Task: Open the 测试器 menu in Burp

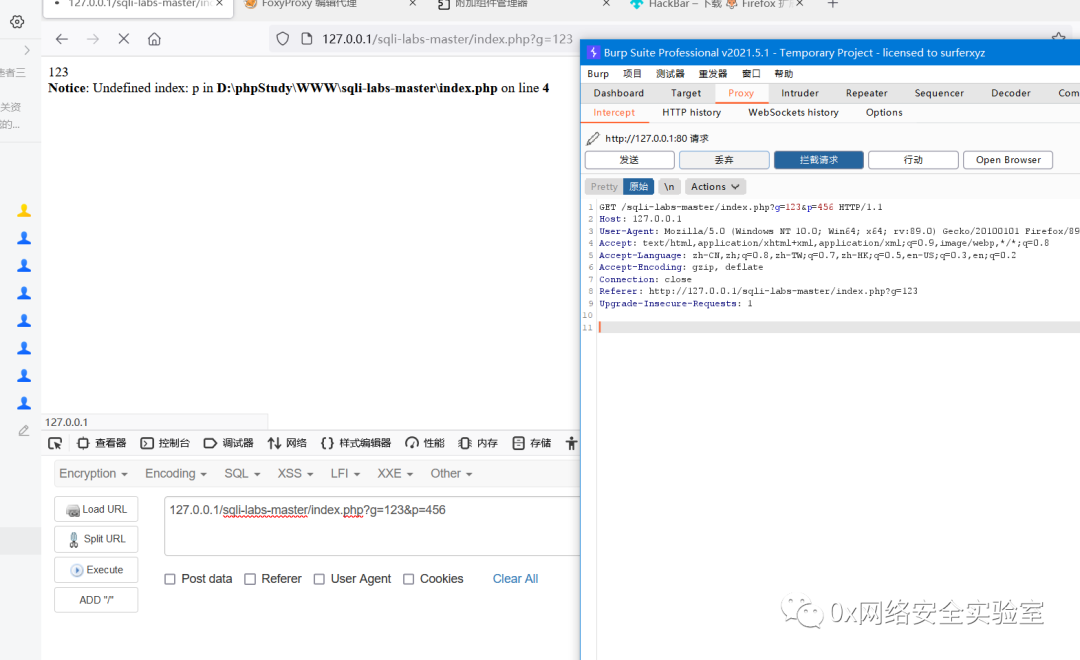Action: (x=670, y=74)
